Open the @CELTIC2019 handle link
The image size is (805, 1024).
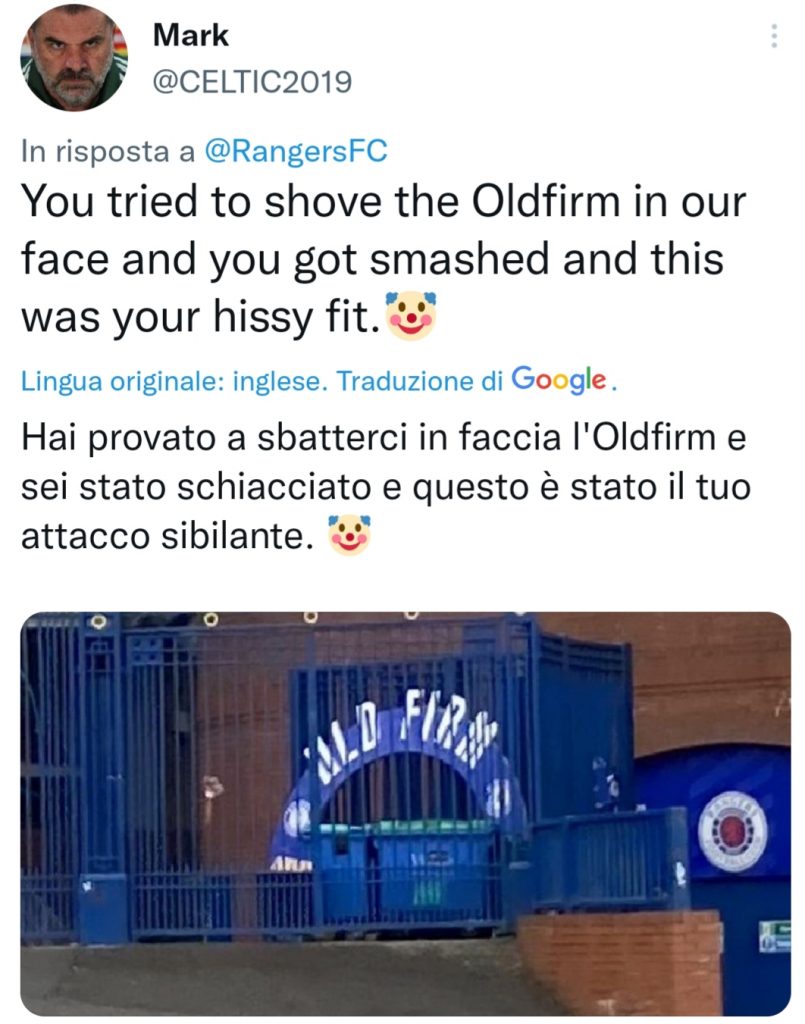(x=252, y=82)
